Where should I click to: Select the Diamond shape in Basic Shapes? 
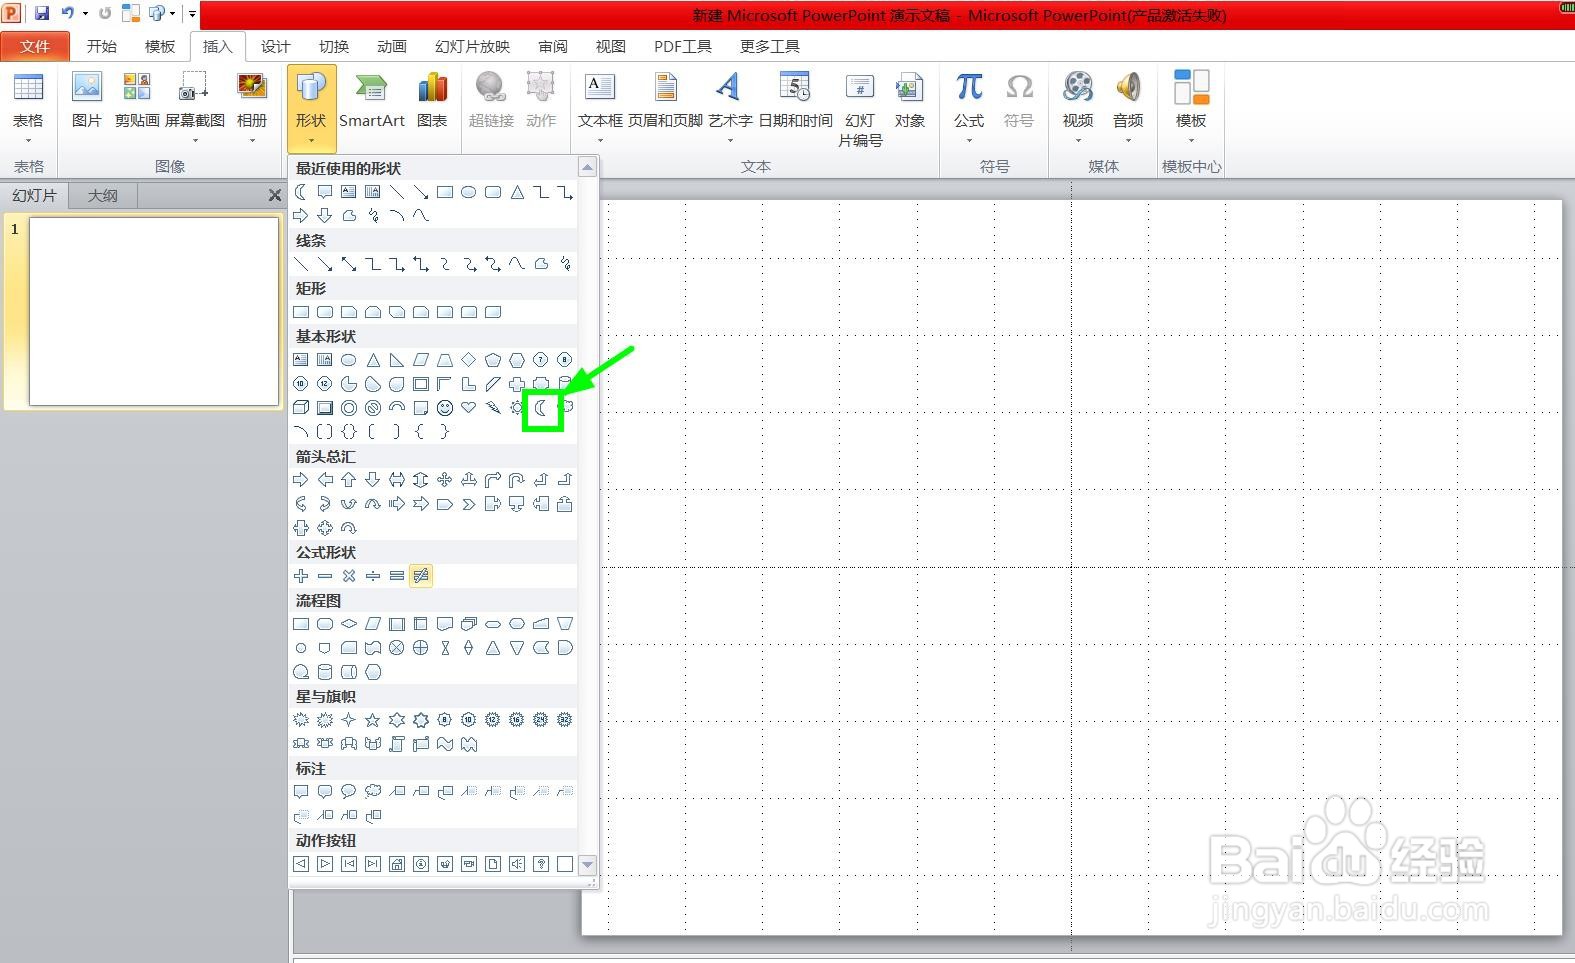tap(469, 360)
